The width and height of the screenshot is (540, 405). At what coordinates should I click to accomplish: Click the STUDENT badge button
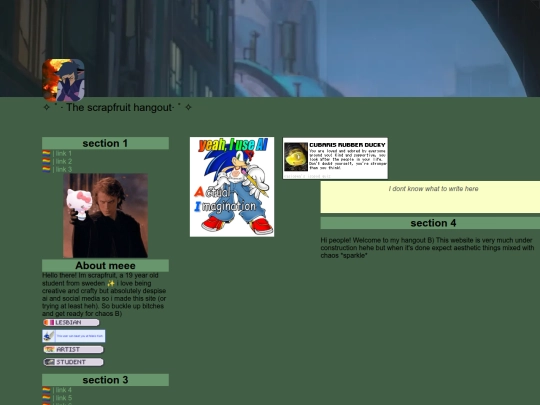coord(73,362)
